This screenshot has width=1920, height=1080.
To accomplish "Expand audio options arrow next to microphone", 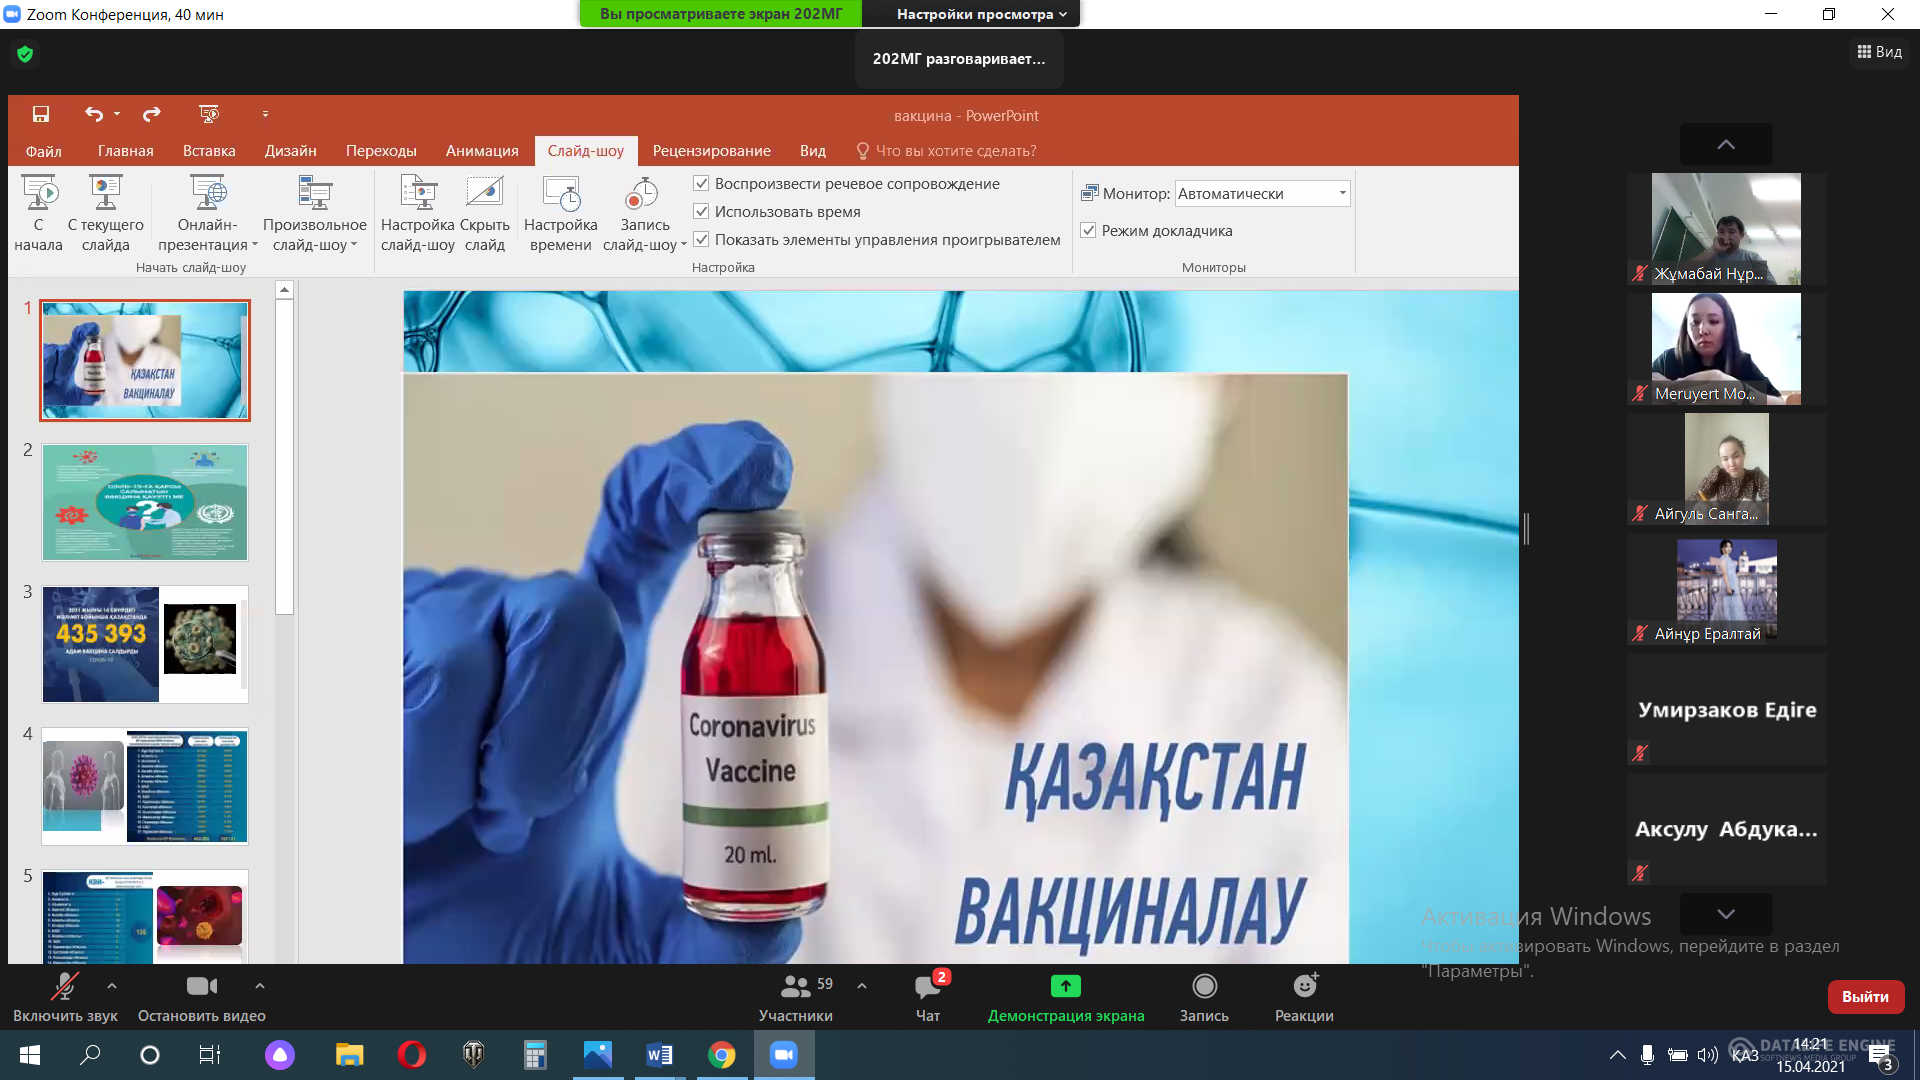I will [112, 986].
